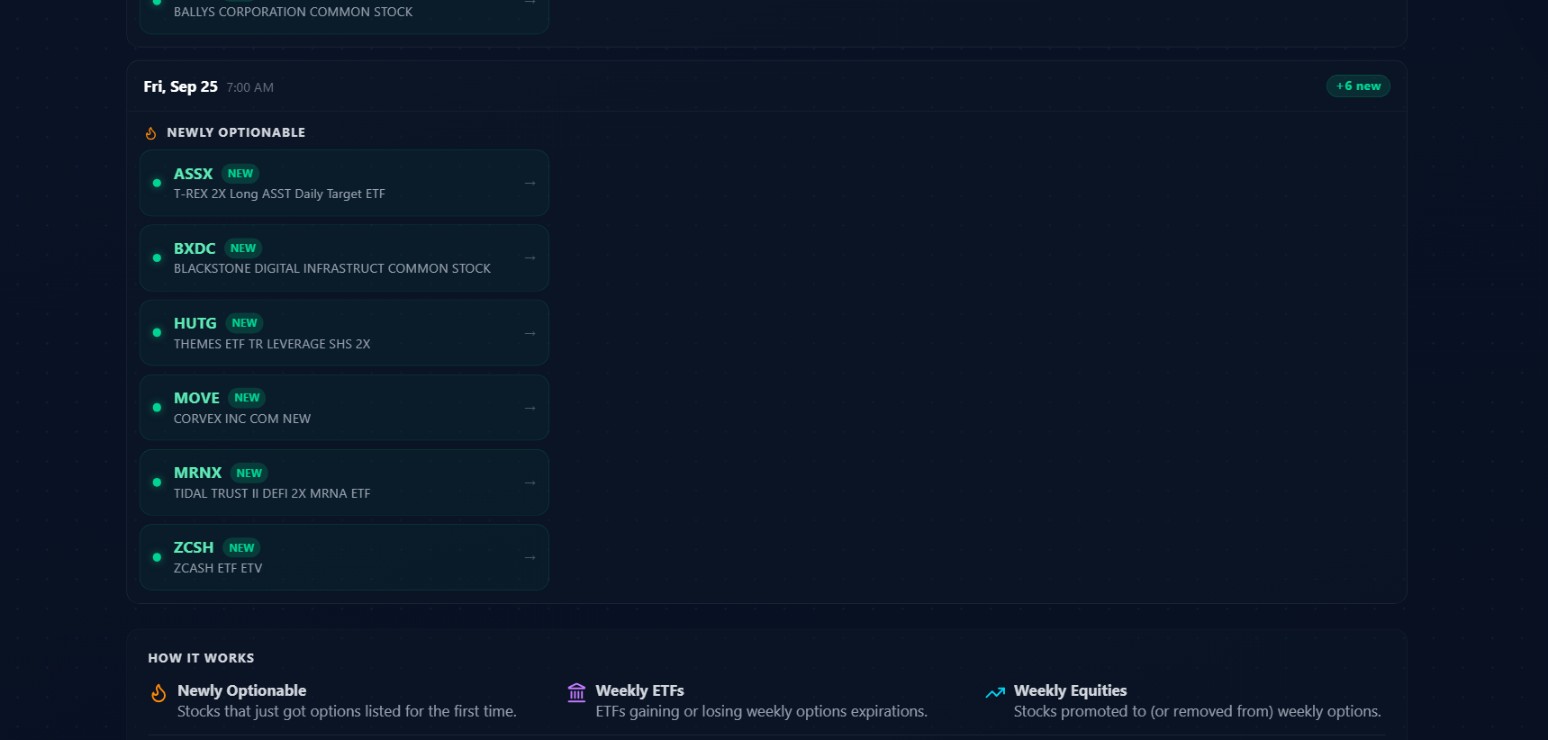Click the NEW badge next to BXDC
Image resolution: width=1548 pixels, height=740 pixels.
(243, 248)
